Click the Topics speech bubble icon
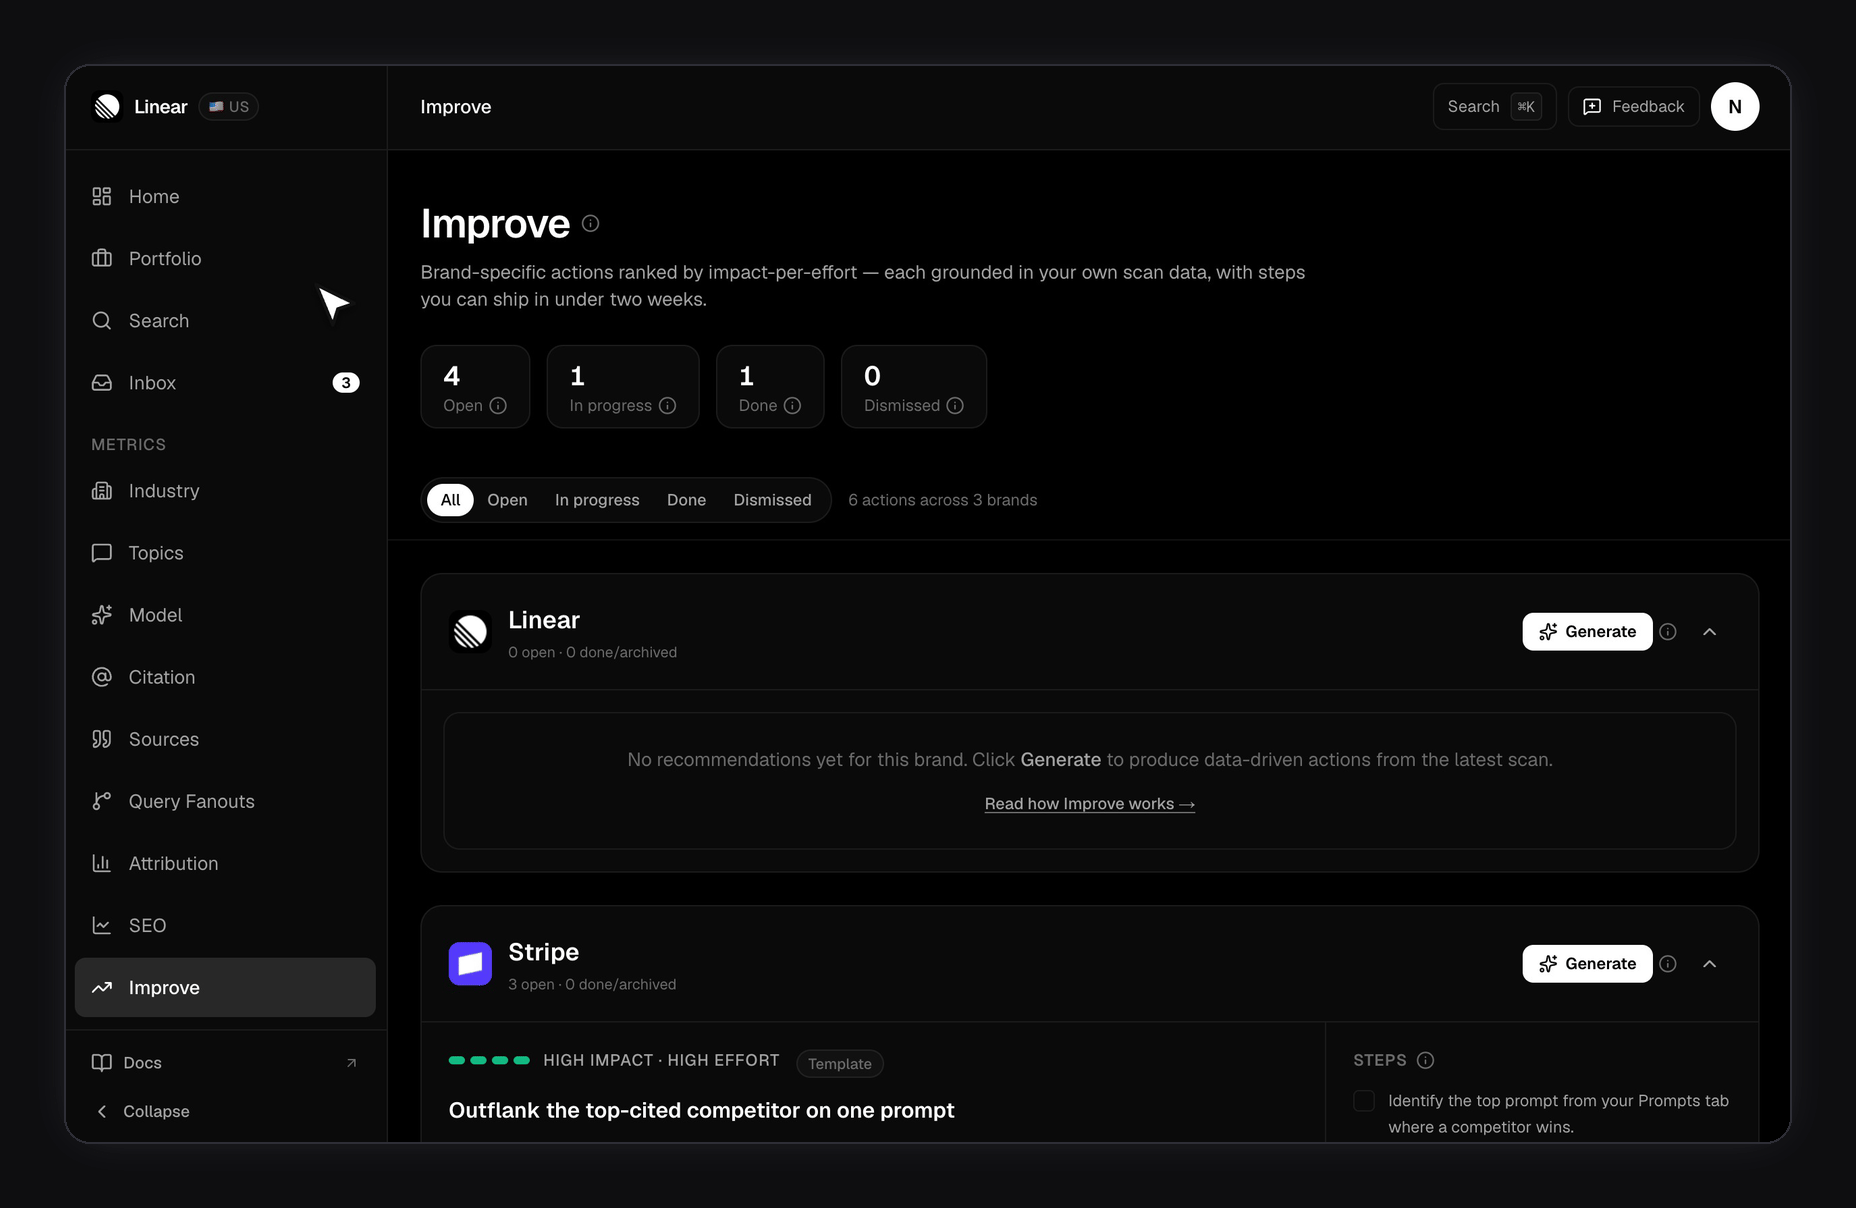This screenshot has height=1208, width=1856. click(x=102, y=553)
